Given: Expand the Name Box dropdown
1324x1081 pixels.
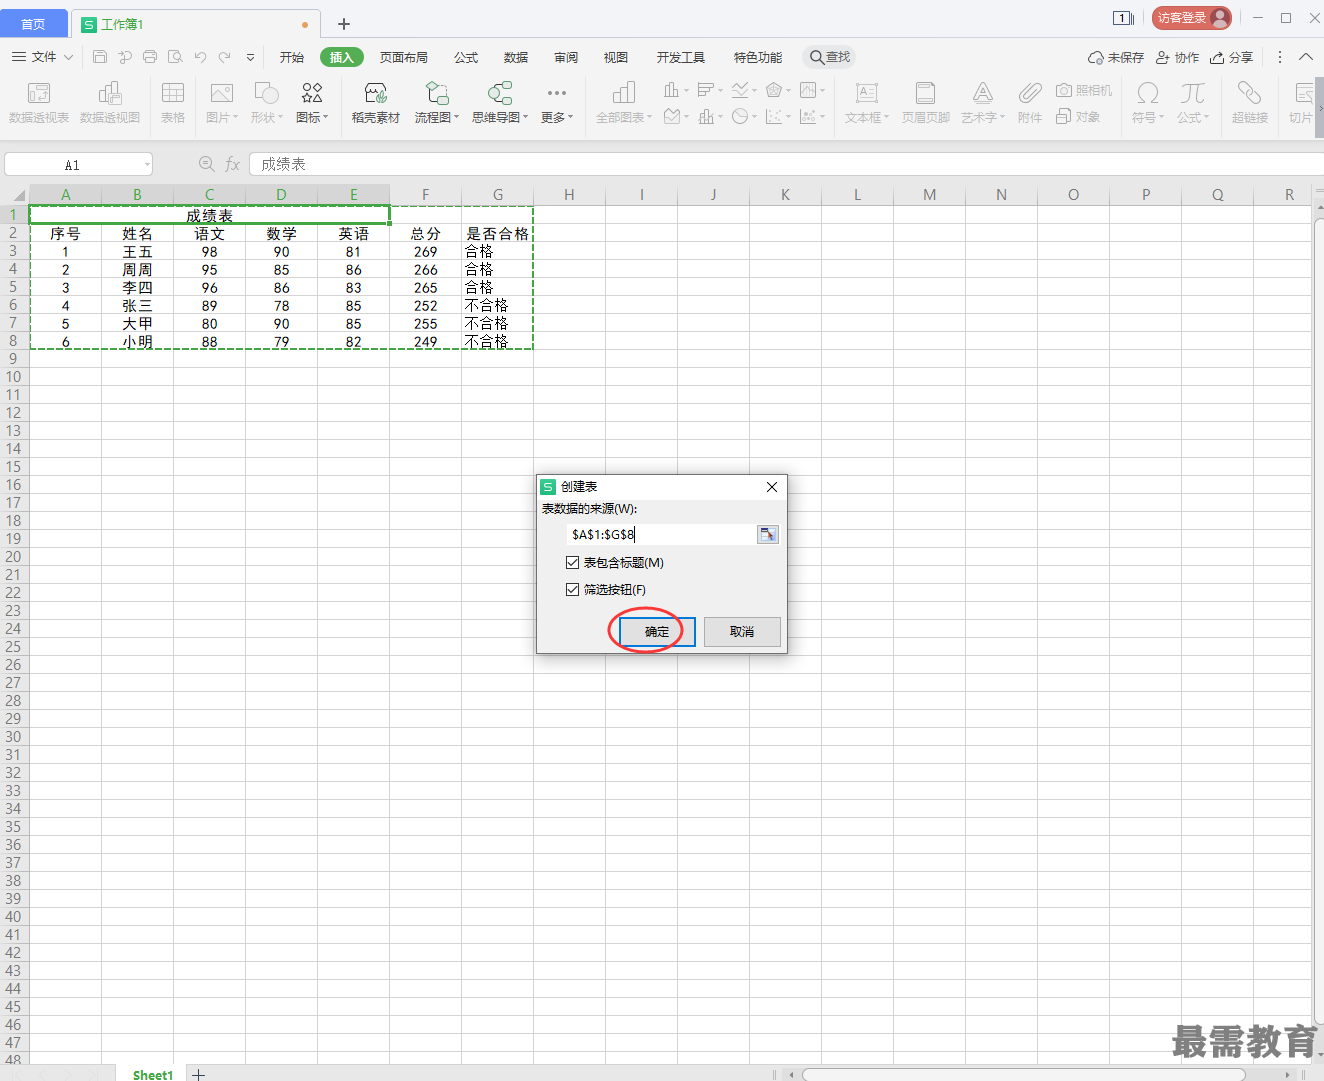Looking at the screenshot, I should tap(147, 164).
